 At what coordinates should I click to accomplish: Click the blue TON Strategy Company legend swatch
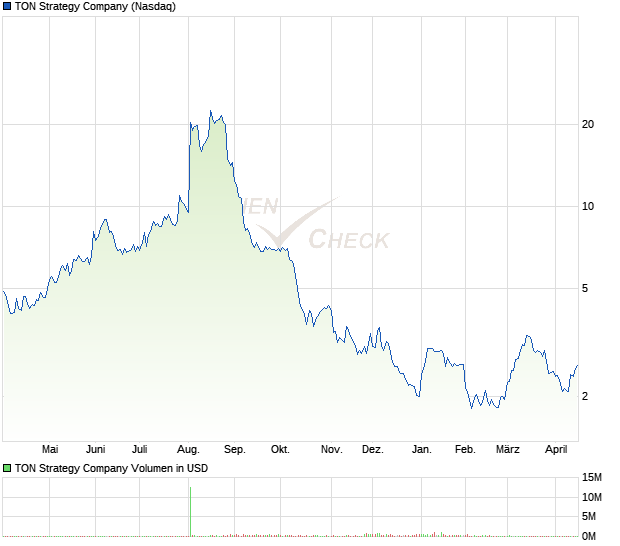pyautogui.click(x=7, y=6)
